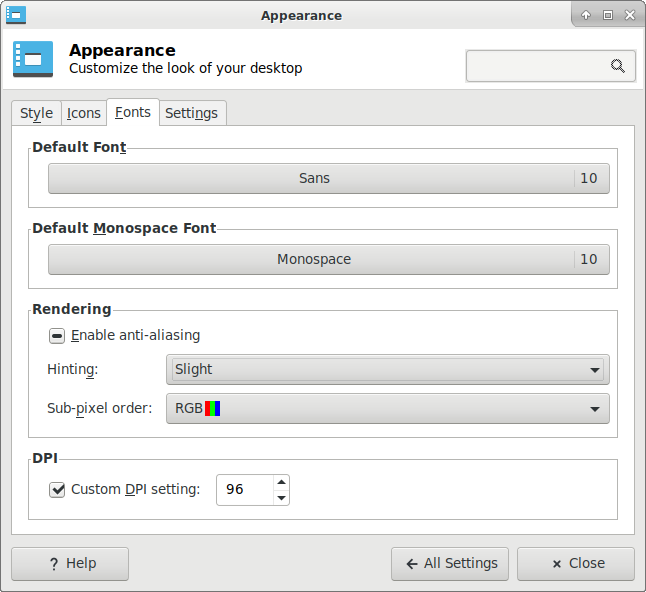646x592 pixels.
Task: Click the roll-up window arrow in titlebar
Action: 586,15
